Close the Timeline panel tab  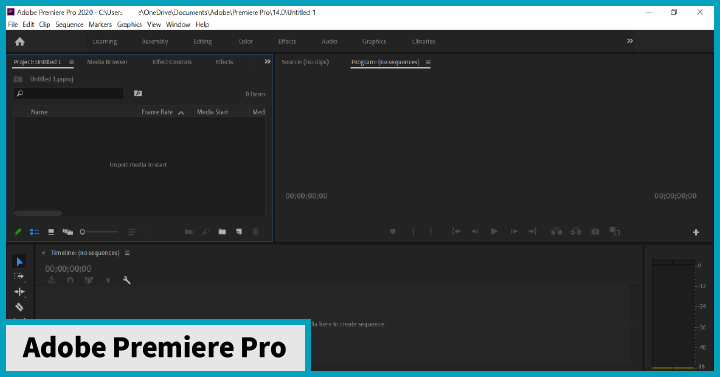[x=44, y=253]
